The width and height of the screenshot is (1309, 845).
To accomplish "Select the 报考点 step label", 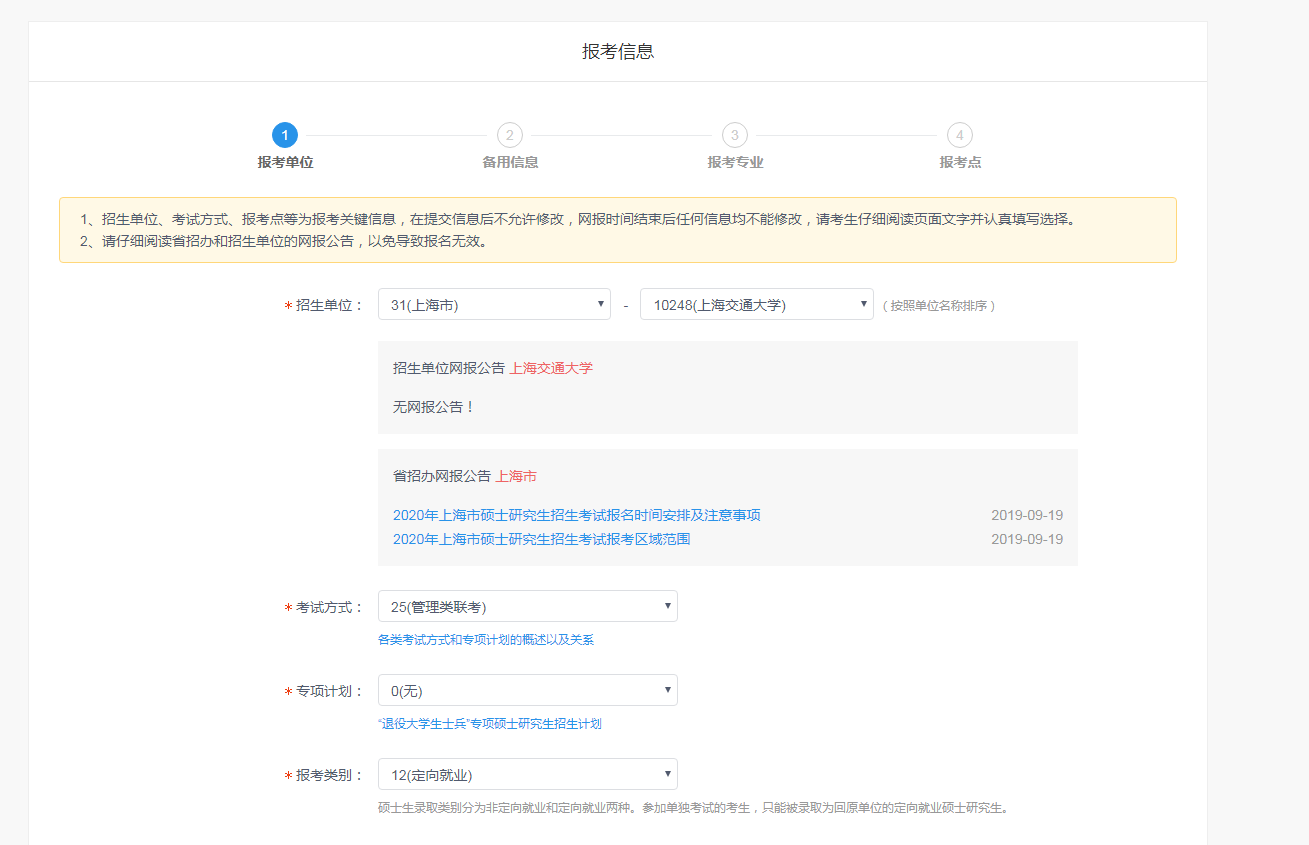I will [960, 162].
